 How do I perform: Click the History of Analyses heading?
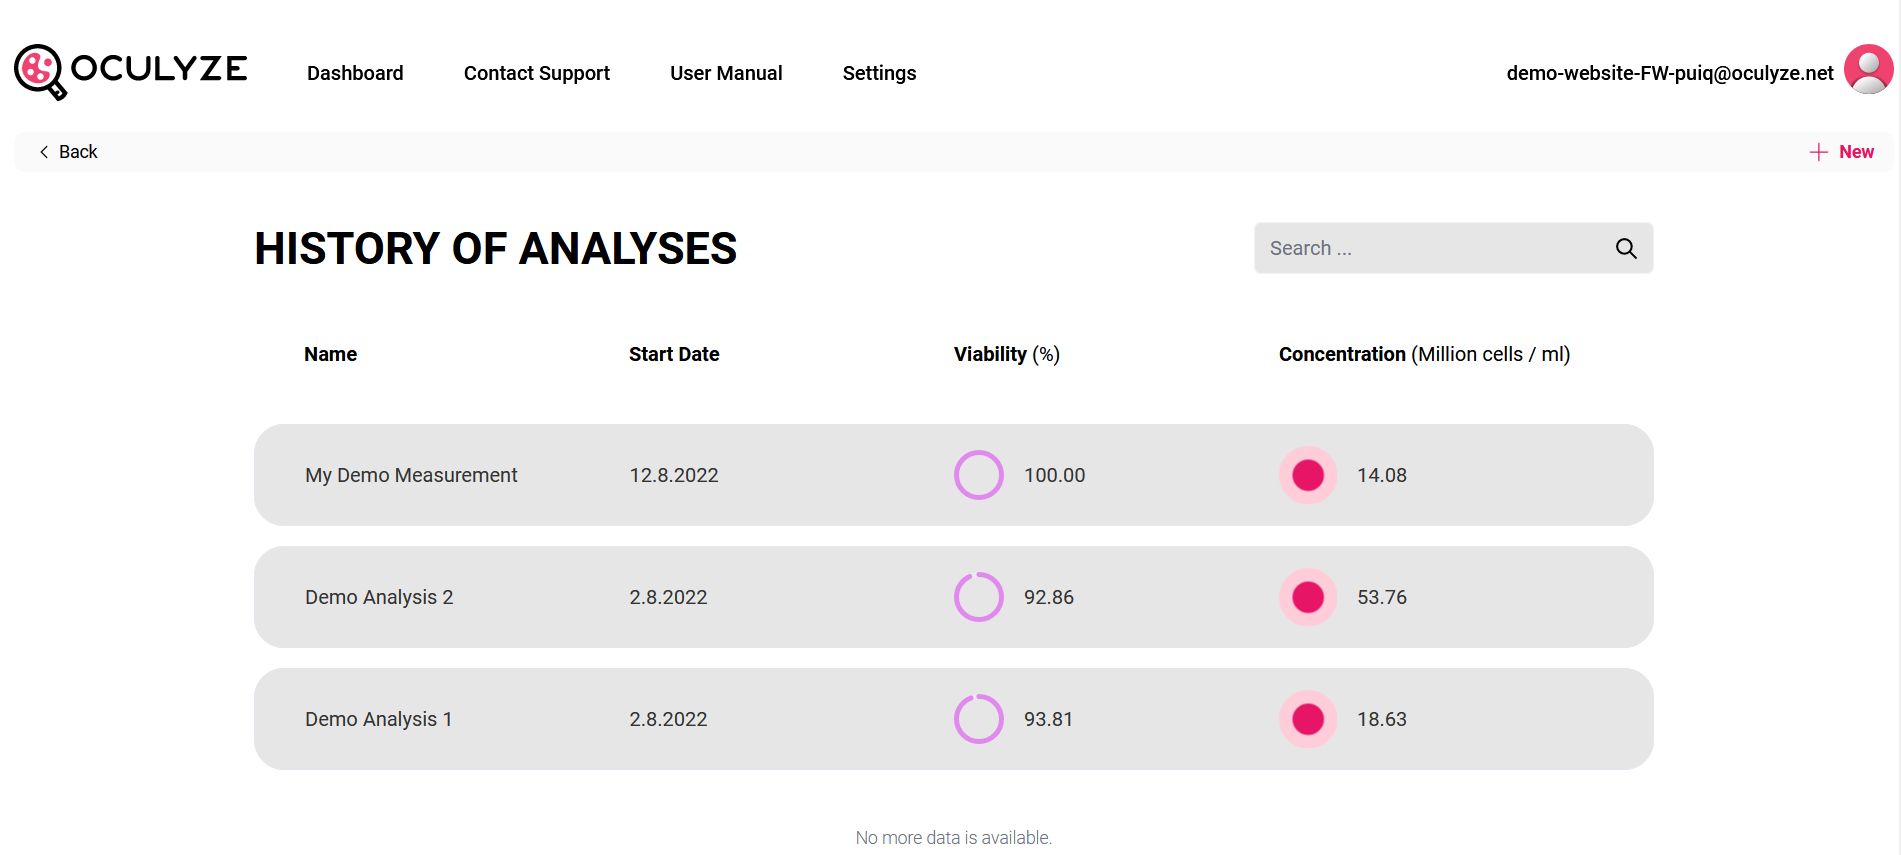tap(496, 249)
